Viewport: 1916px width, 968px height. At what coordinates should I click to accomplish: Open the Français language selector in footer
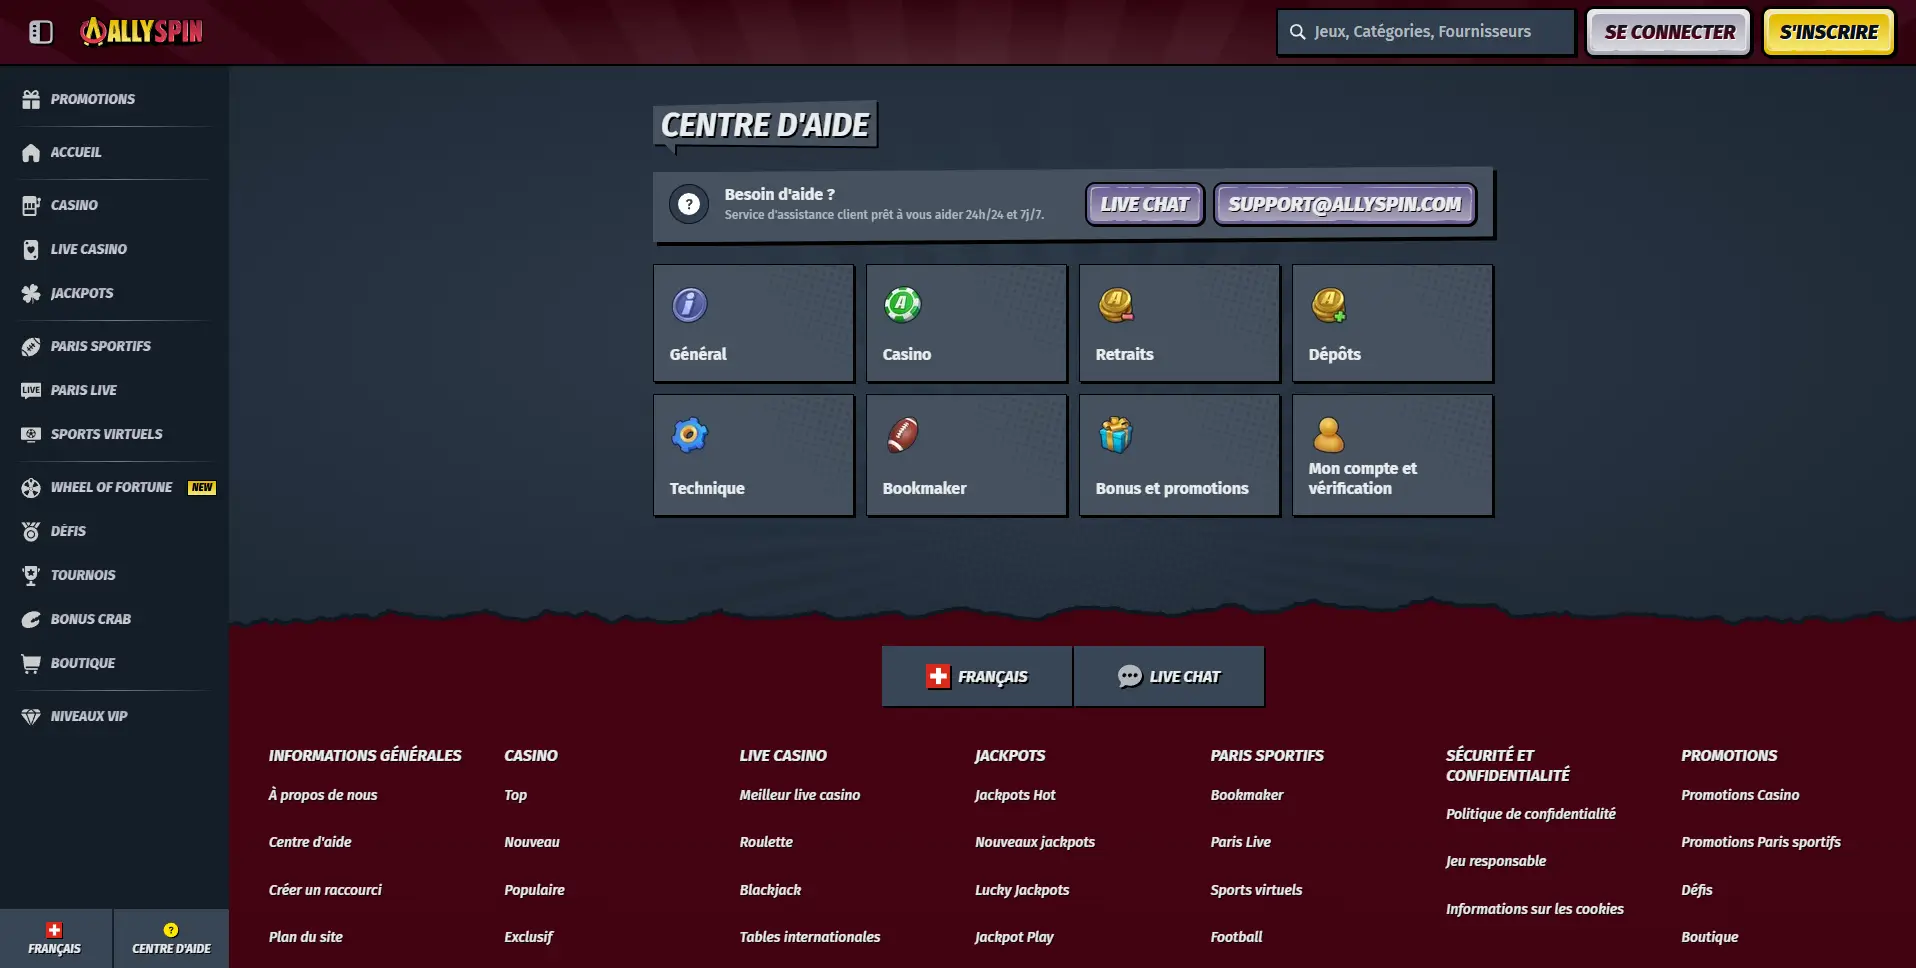coord(977,677)
